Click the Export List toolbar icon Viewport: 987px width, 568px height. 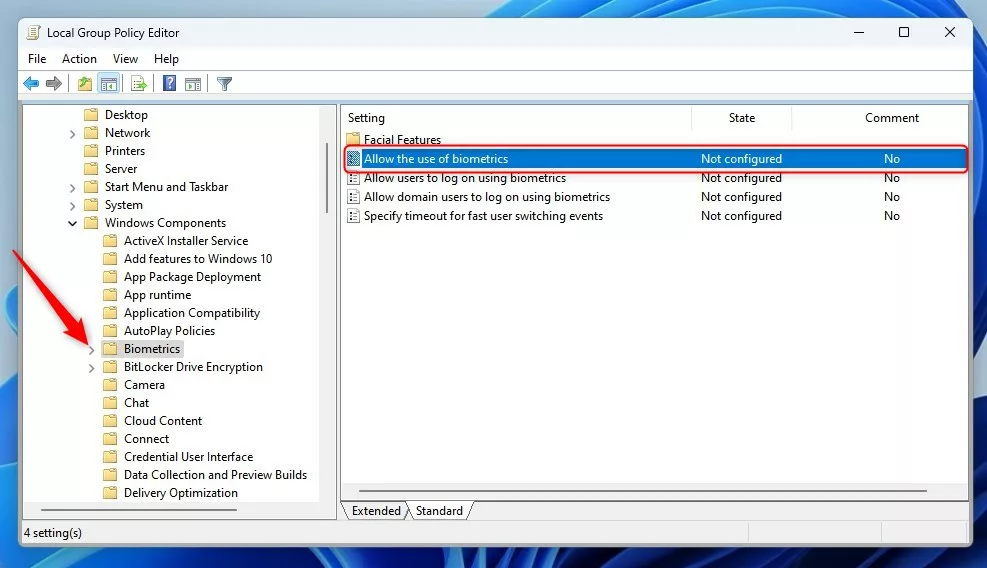point(138,83)
